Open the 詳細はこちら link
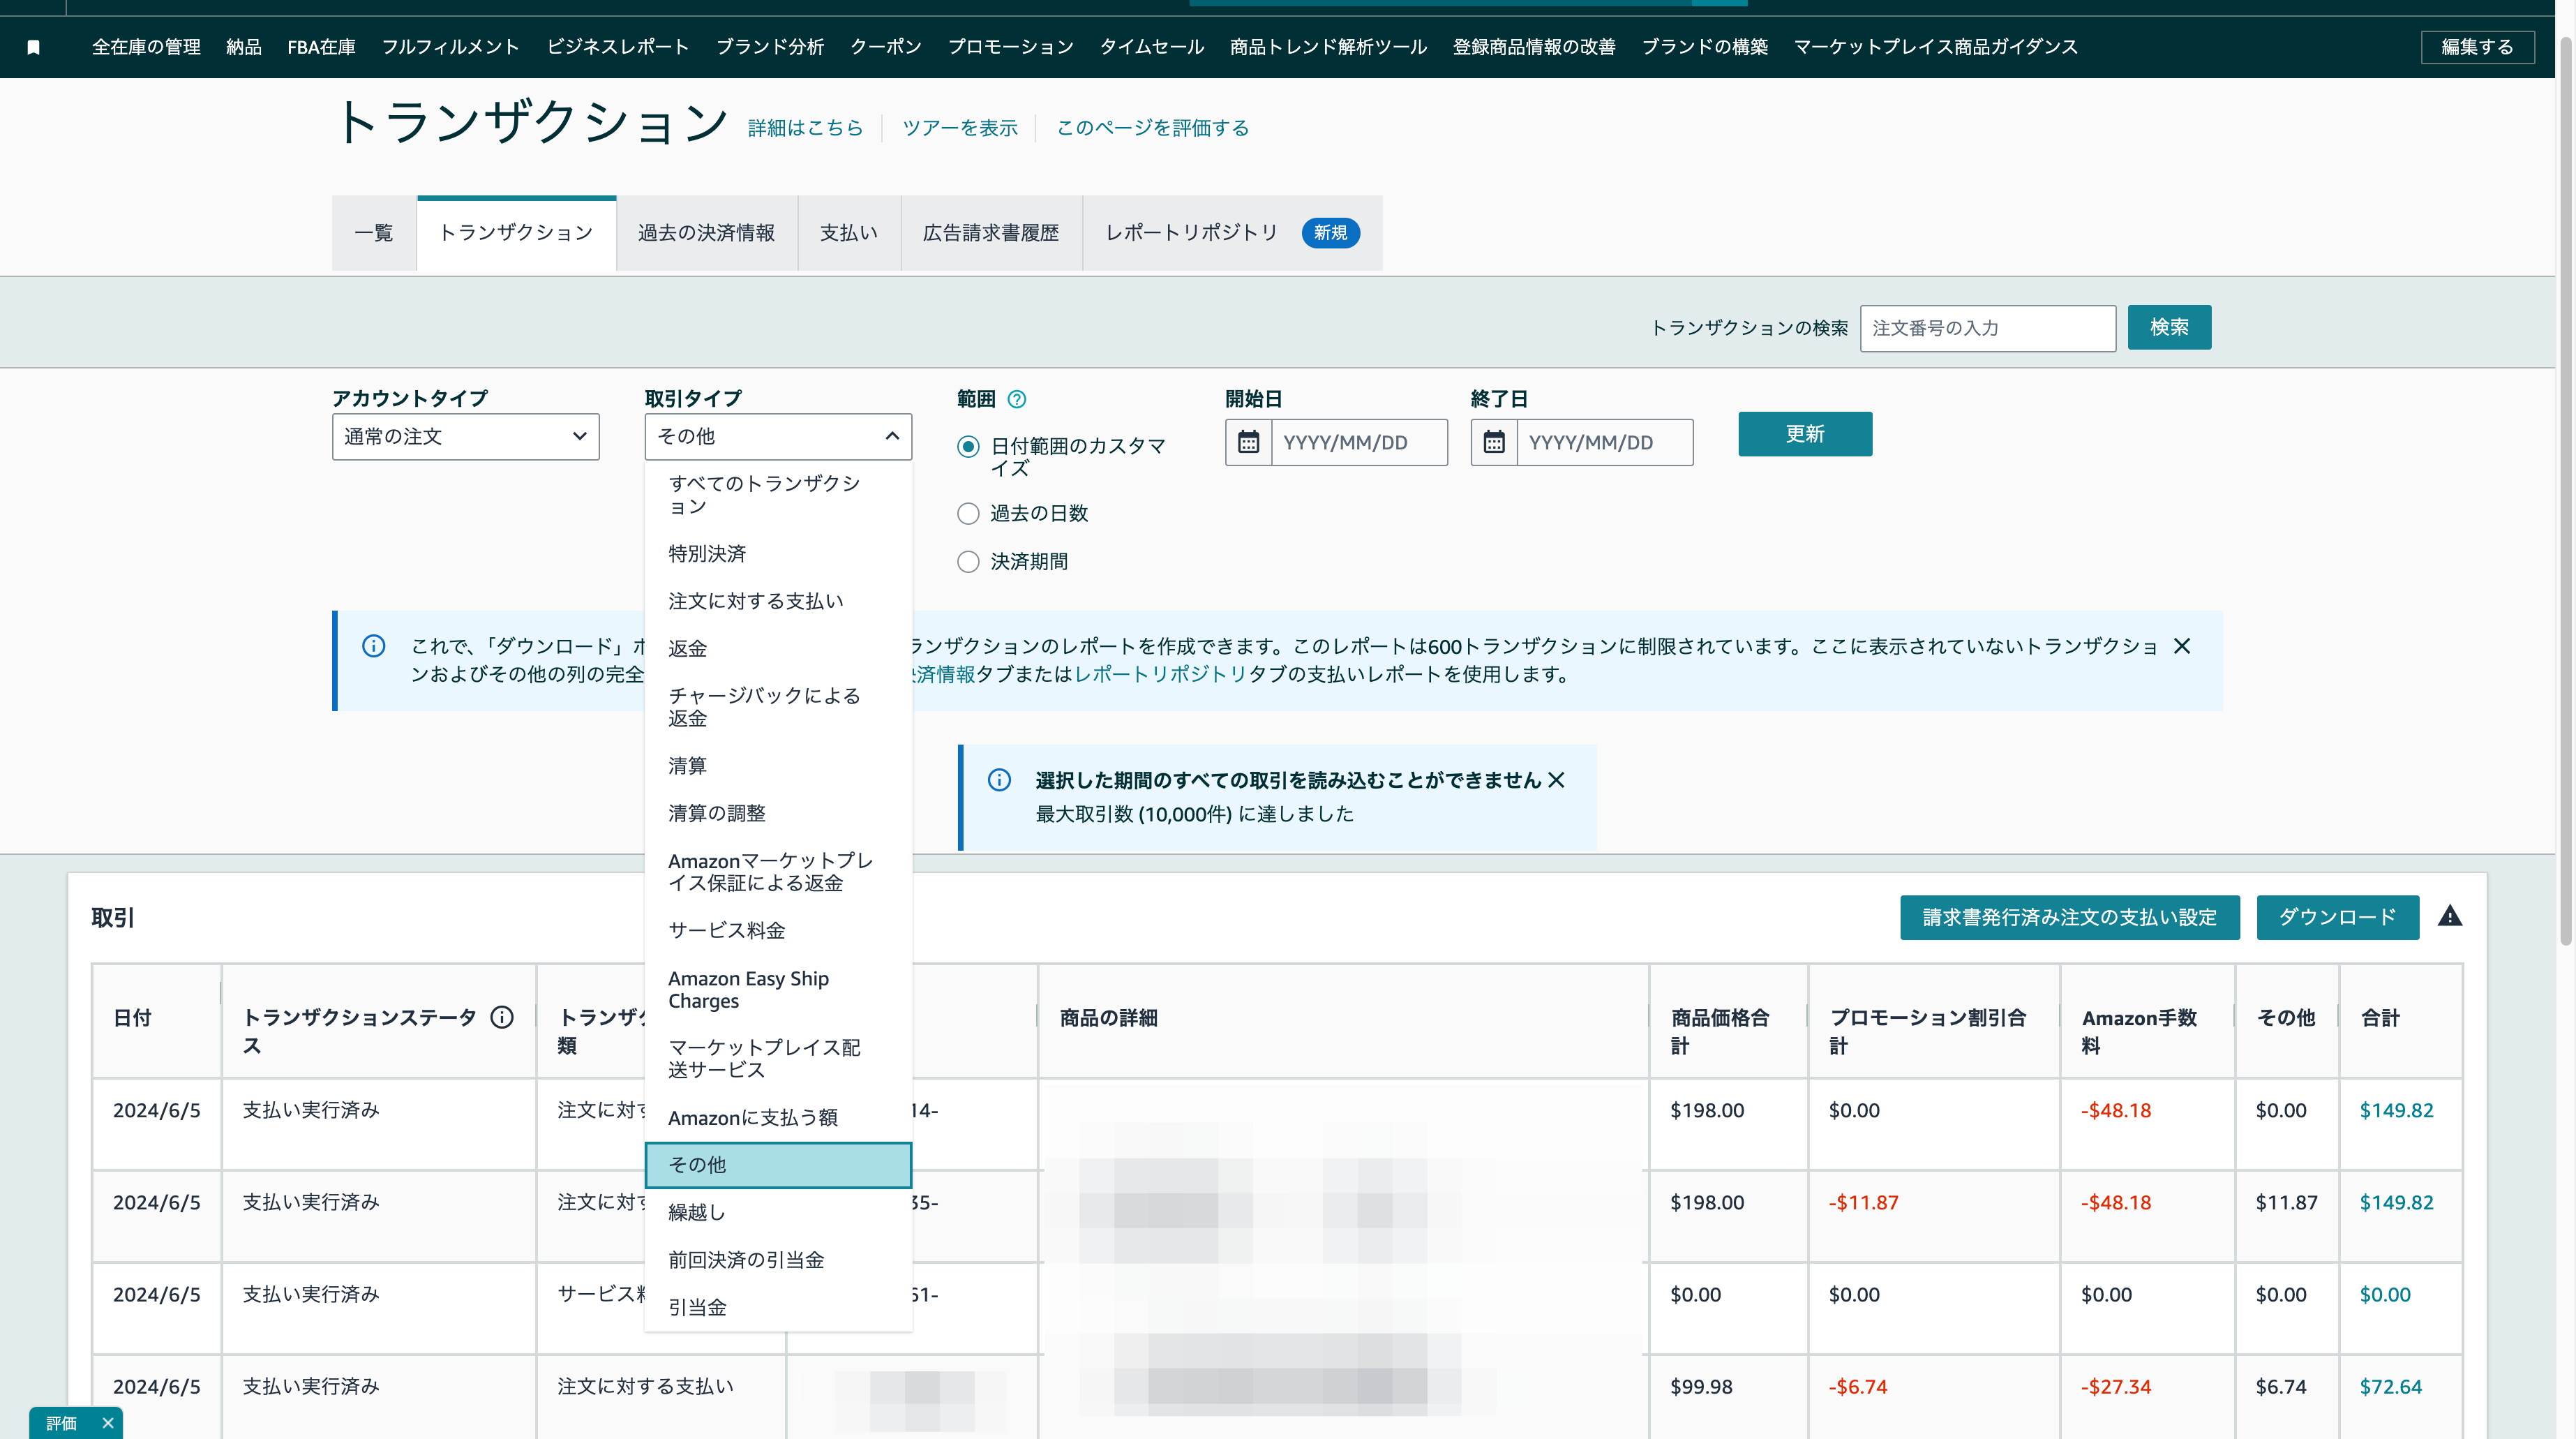 [805, 128]
